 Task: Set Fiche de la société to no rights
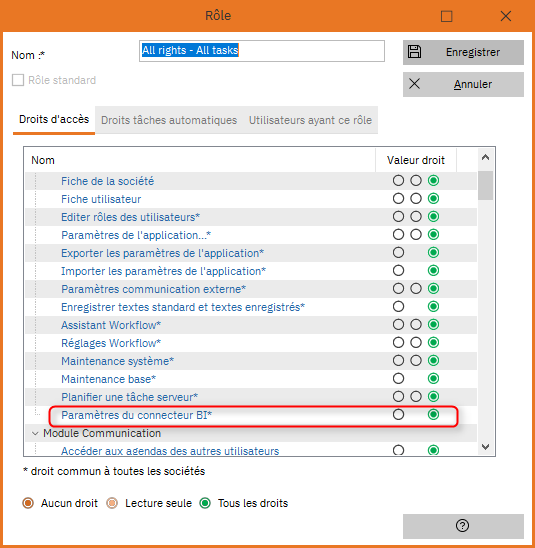tap(398, 181)
